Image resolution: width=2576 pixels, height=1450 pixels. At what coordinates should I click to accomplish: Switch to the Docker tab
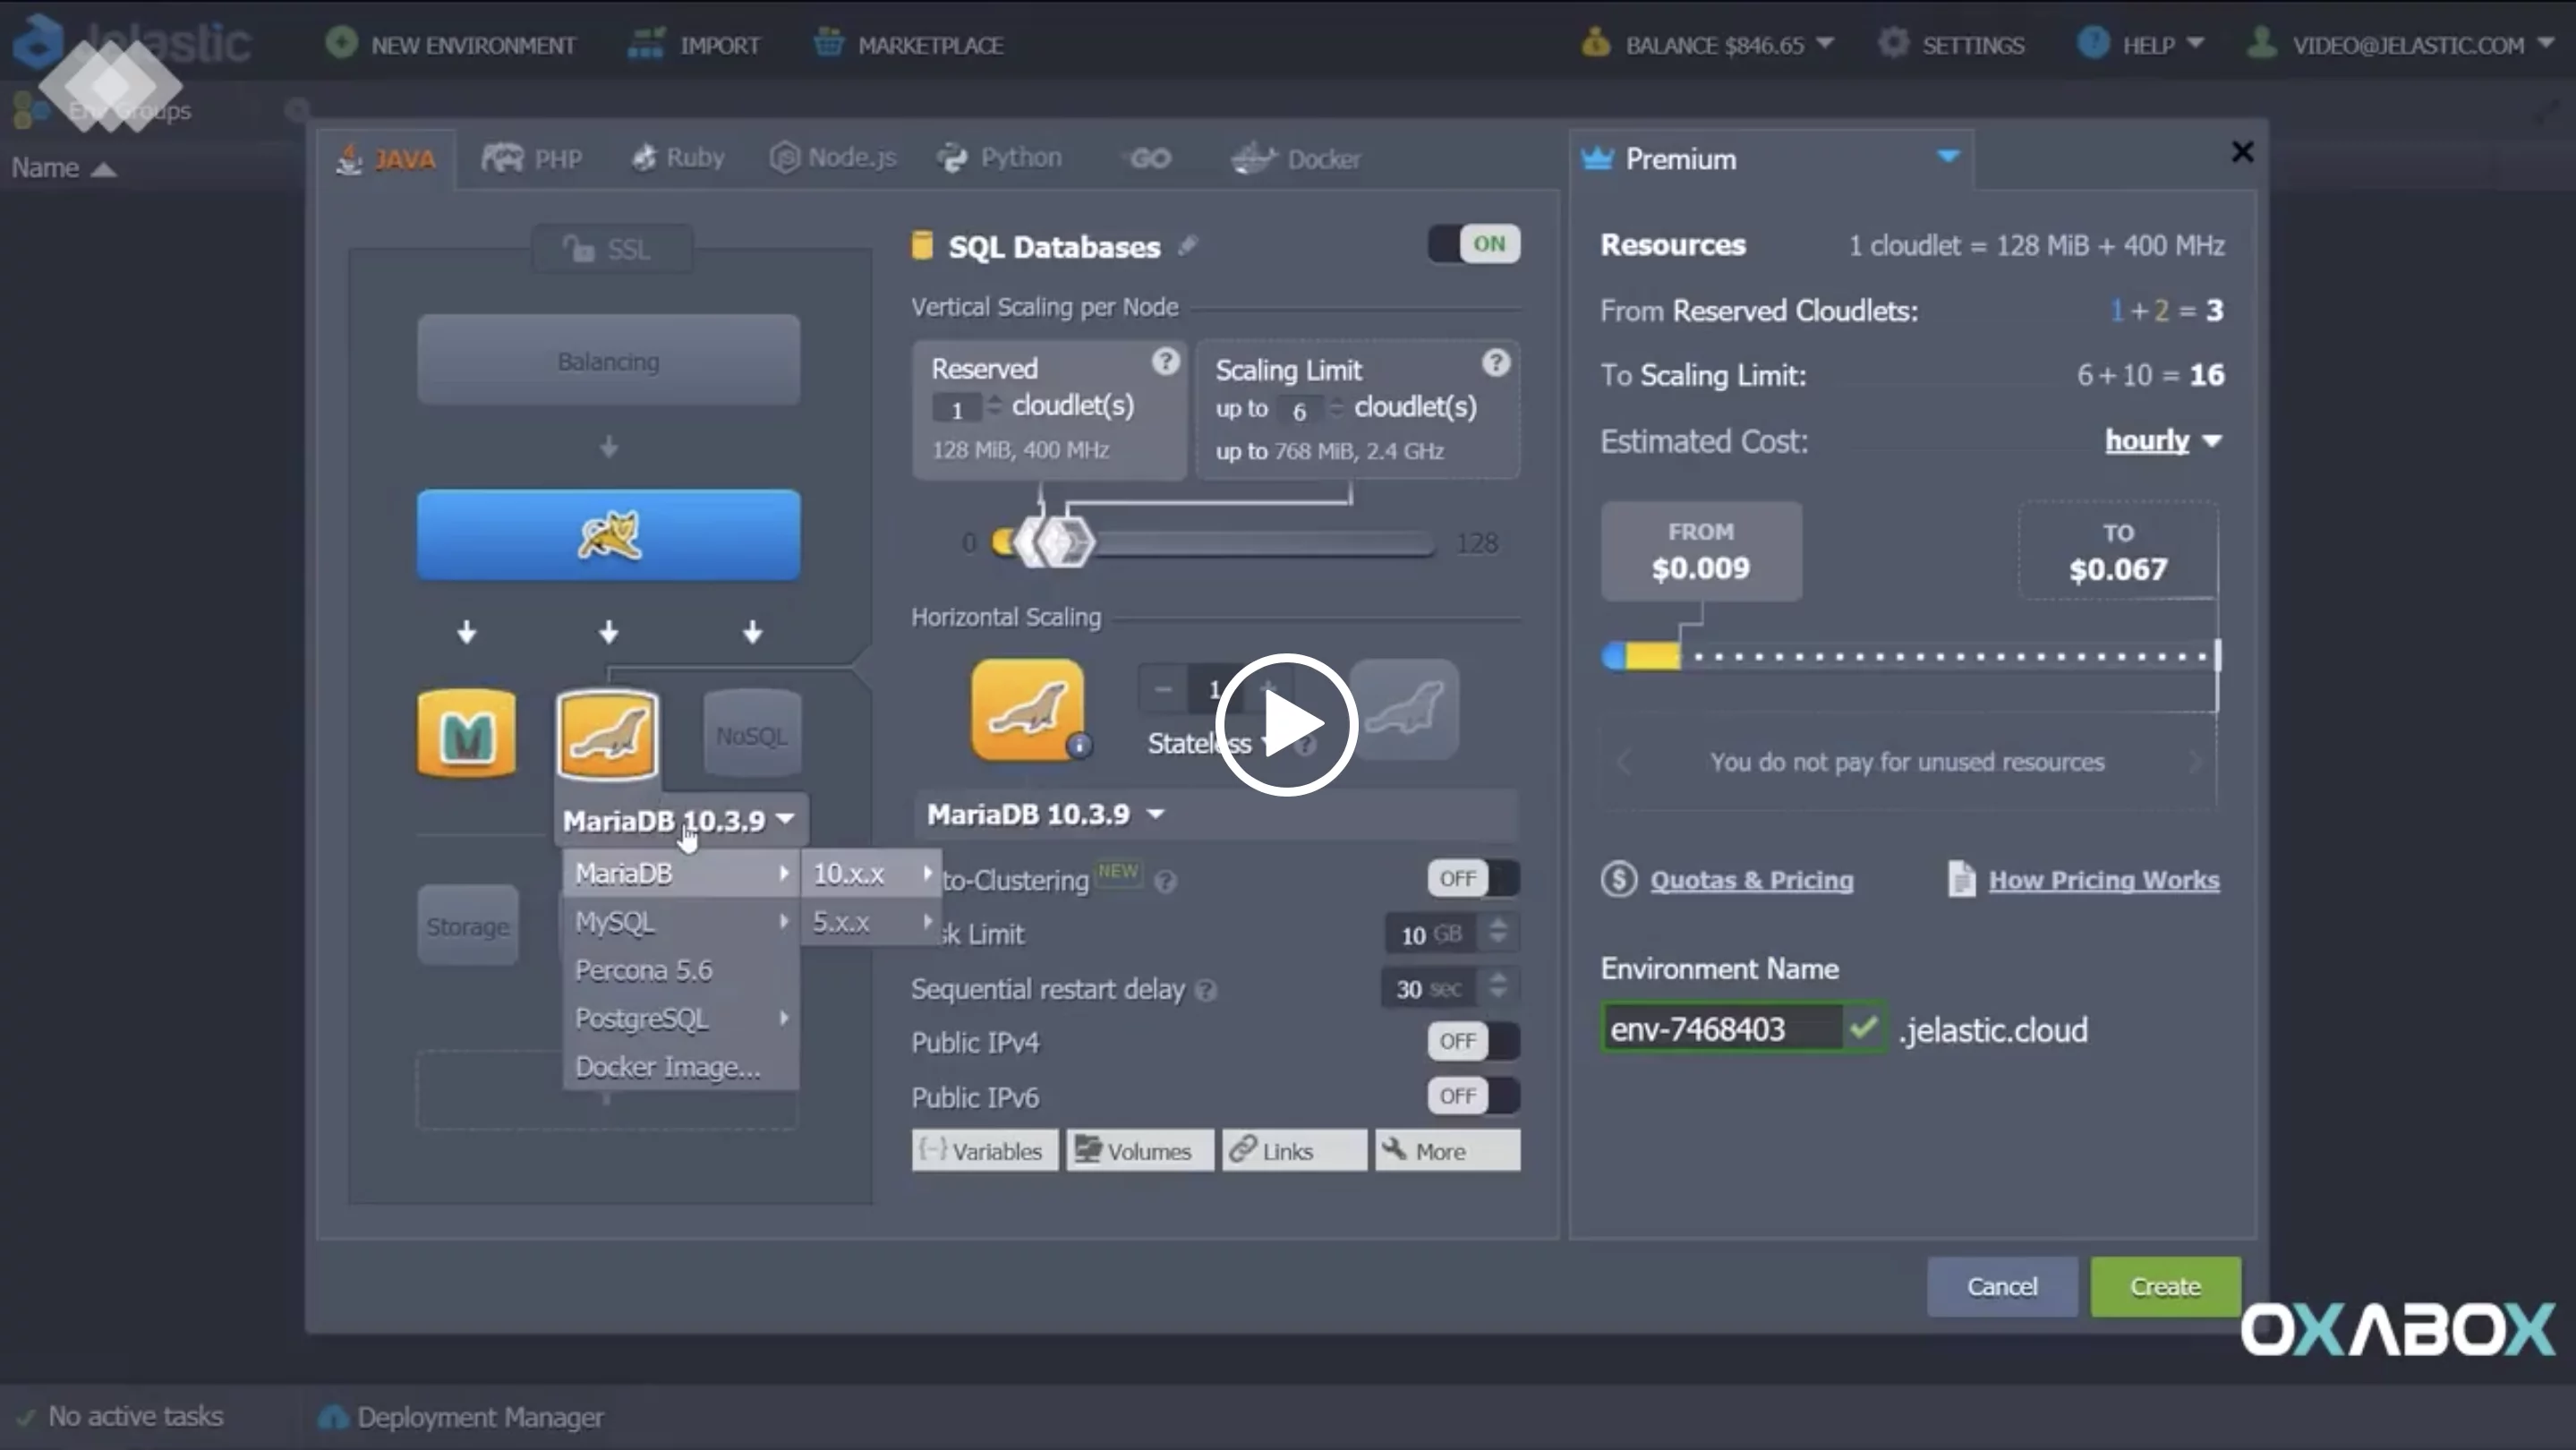[1296, 158]
